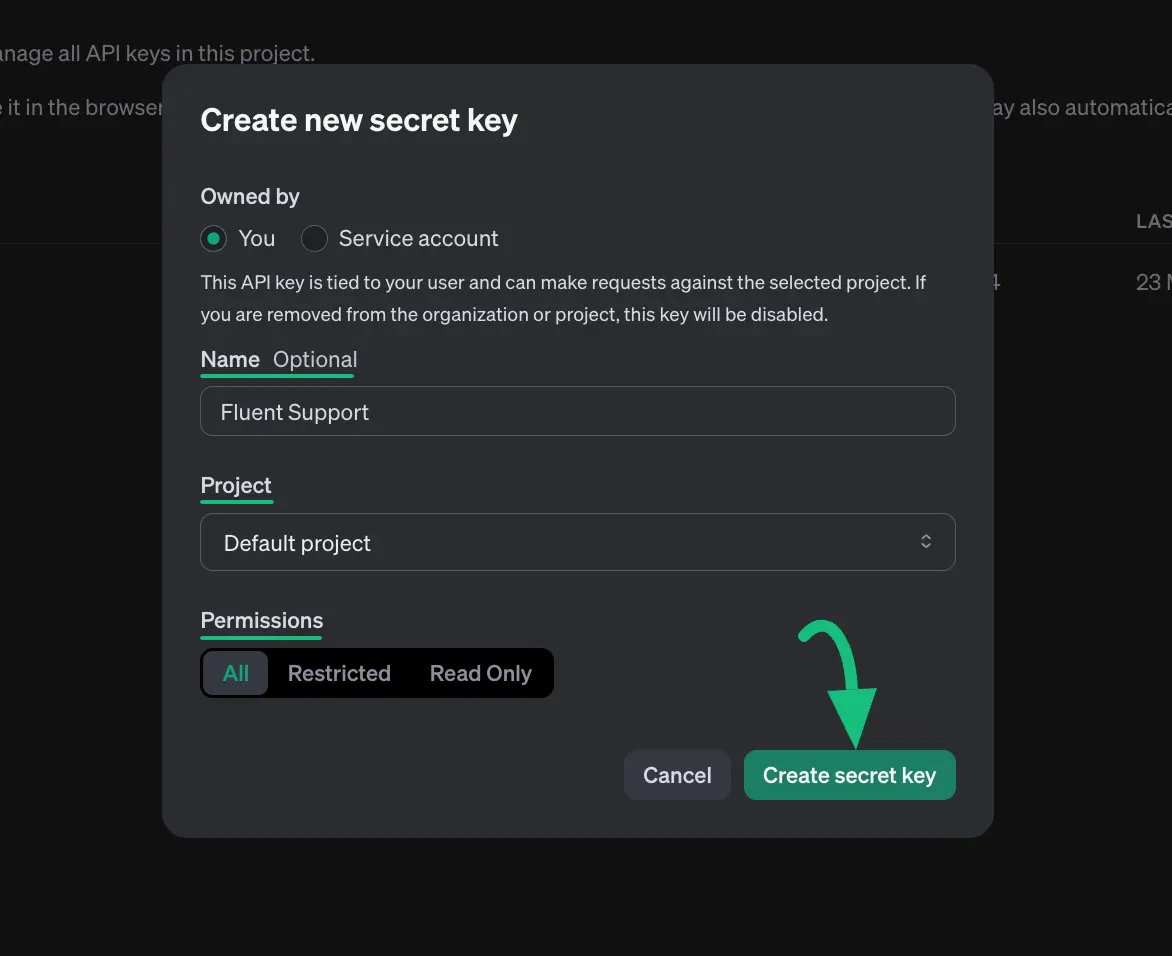Click the Name Optional label
This screenshot has height=956, width=1172.
pos(278,359)
